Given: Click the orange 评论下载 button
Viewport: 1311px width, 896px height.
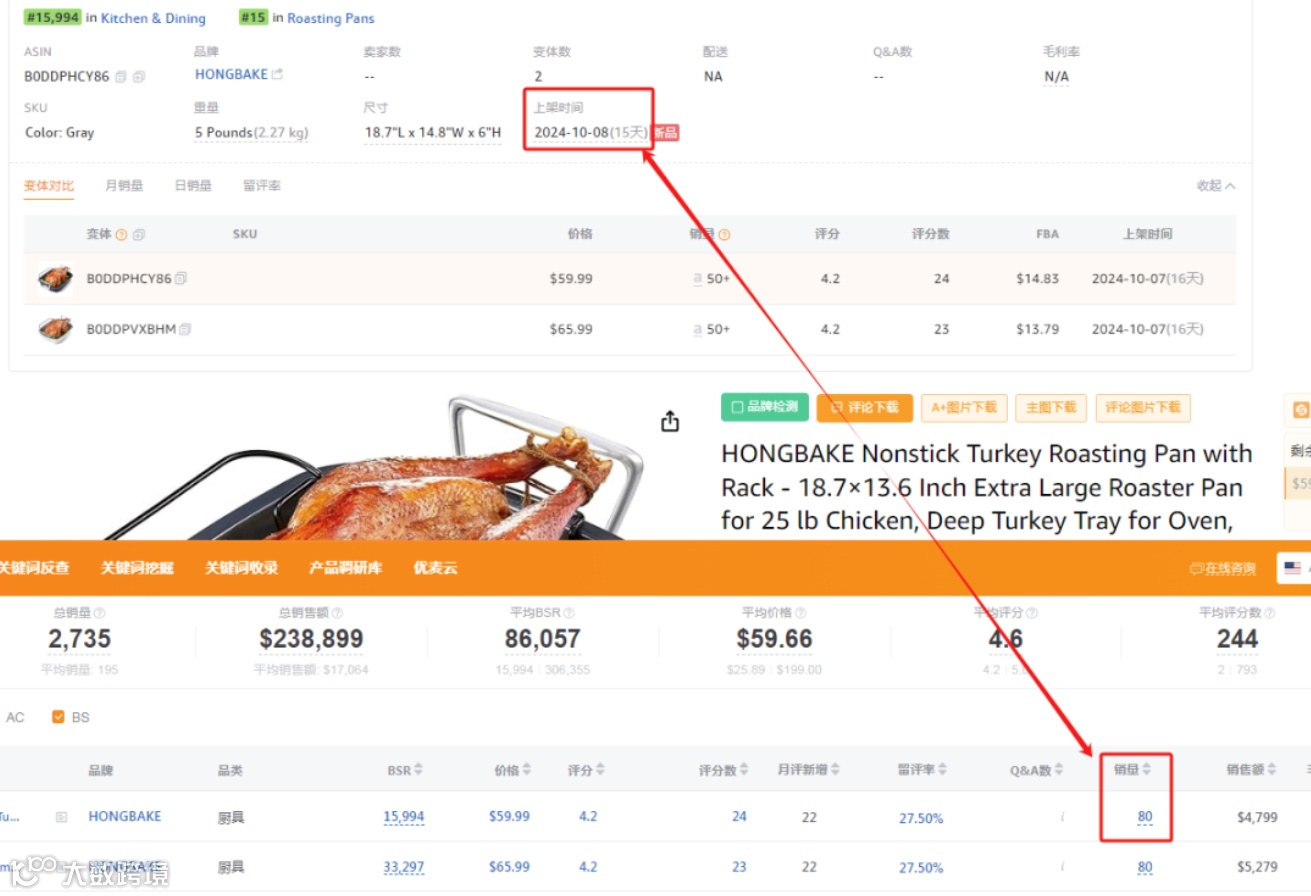Looking at the screenshot, I should click(863, 407).
